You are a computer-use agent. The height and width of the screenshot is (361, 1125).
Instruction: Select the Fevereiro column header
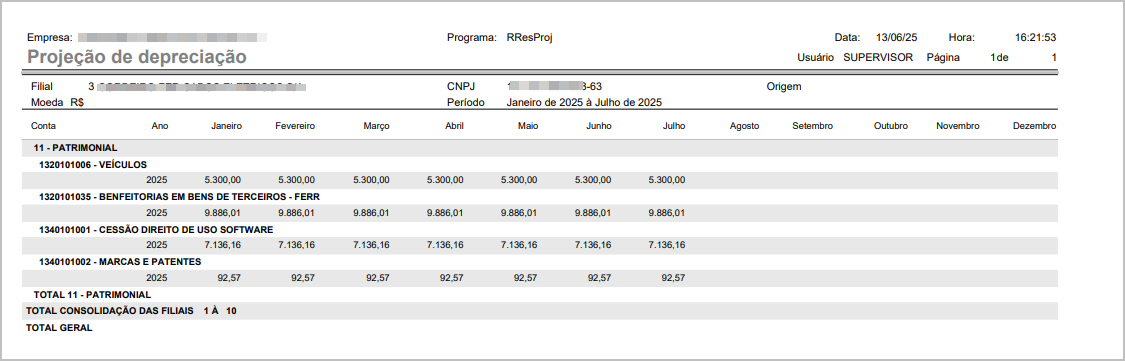[295, 126]
